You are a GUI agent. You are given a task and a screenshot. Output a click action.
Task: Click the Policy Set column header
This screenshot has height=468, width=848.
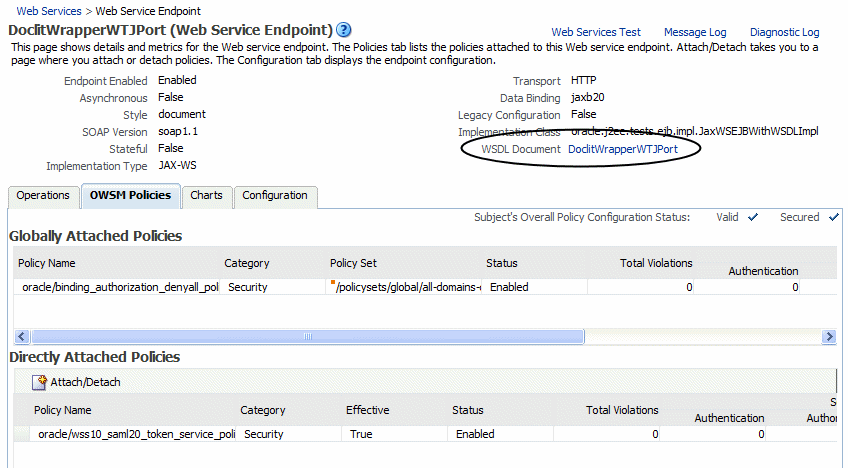[353, 263]
